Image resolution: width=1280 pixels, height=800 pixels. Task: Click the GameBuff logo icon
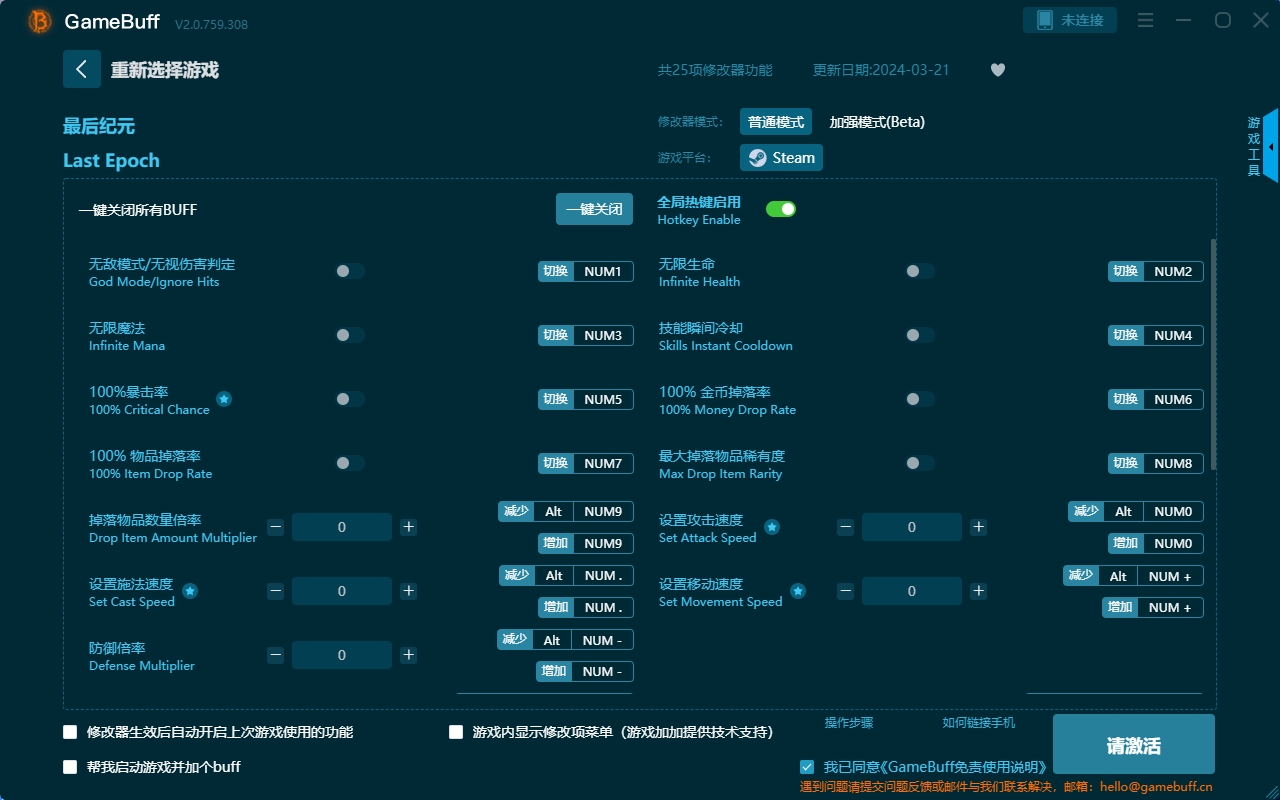(x=40, y=21)
